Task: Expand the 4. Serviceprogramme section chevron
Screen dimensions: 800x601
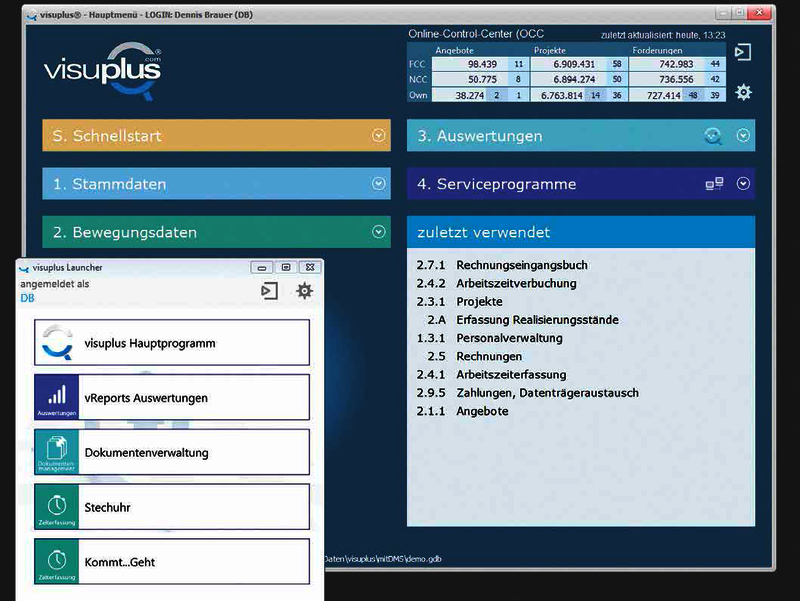Action: (x=743, y=184)
